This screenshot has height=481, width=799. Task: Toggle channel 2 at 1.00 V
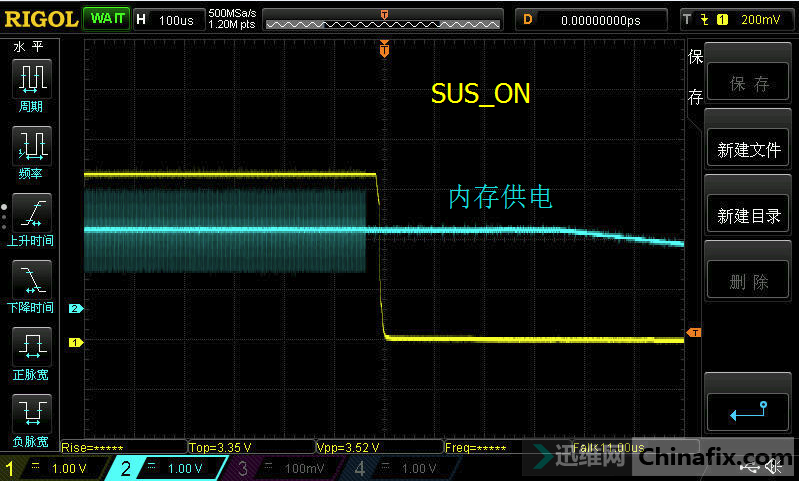pyautogui.click(x=170, y=468)
